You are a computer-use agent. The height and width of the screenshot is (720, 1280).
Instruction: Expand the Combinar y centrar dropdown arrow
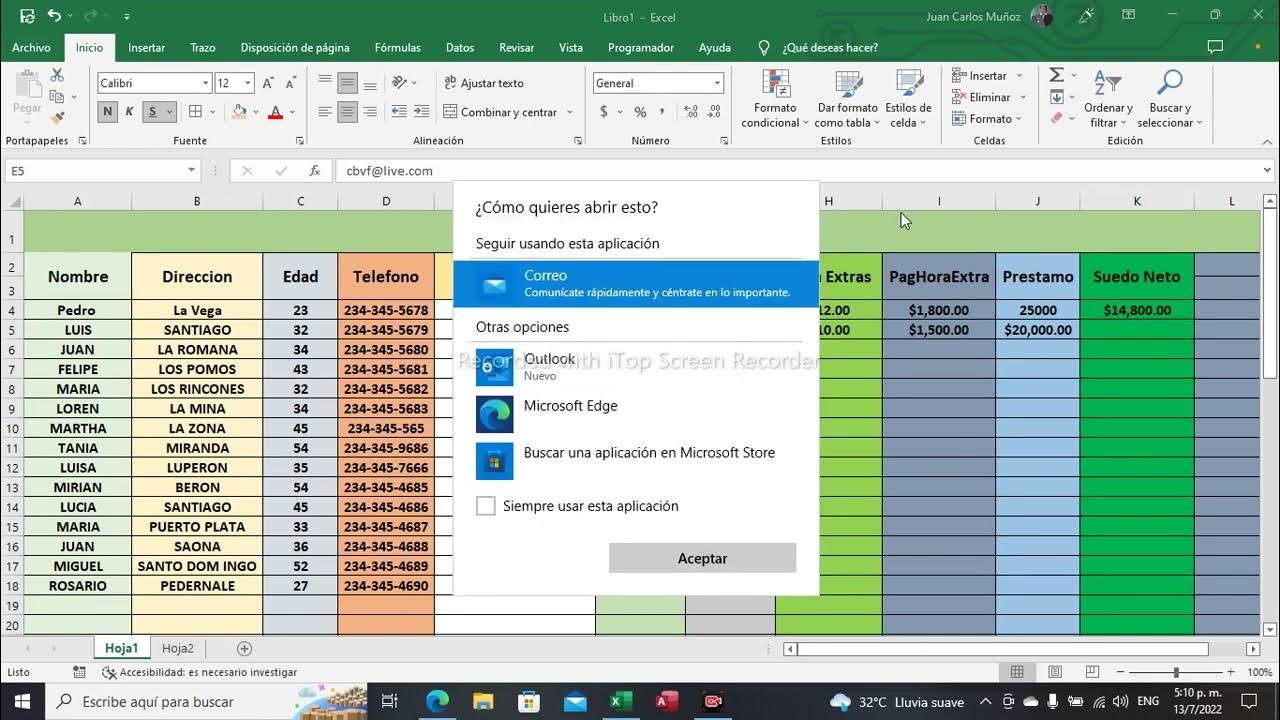point(569,112)
